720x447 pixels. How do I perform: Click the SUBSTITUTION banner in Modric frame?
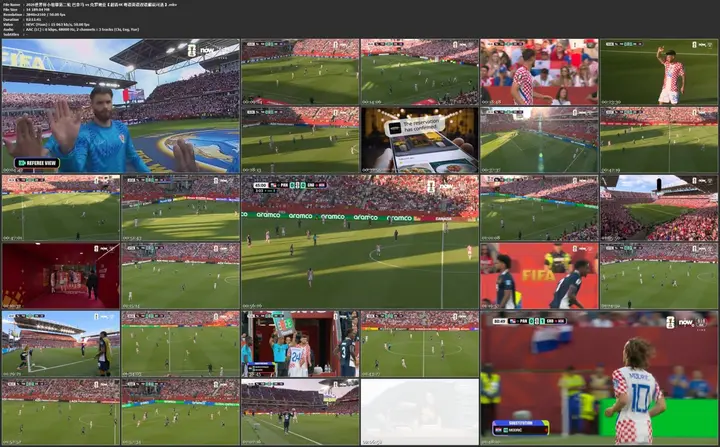point(520,427)
